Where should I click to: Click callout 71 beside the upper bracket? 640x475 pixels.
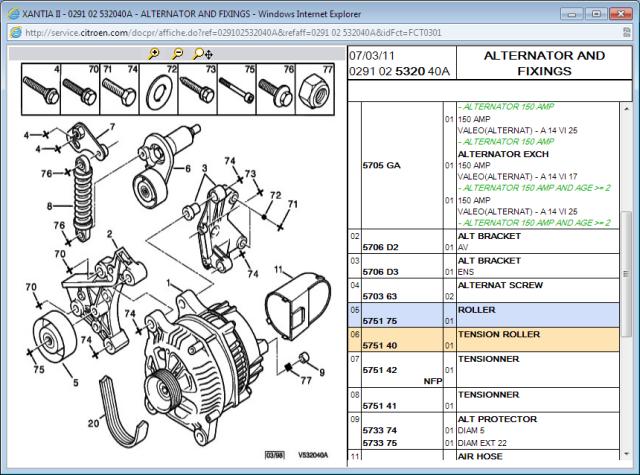[x=293, y=204]
